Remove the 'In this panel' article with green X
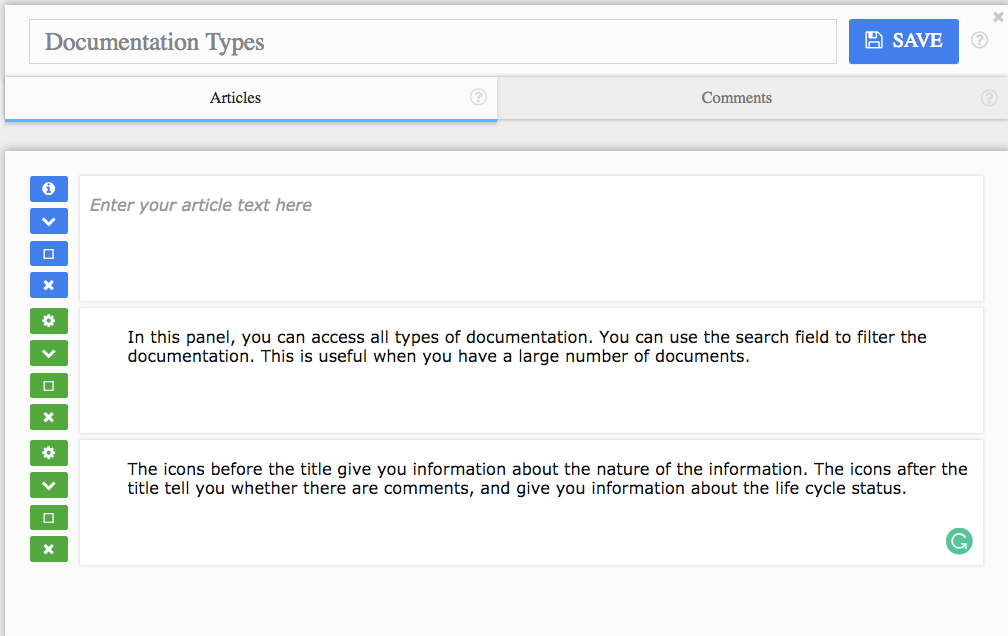Image resolution: width=1008 pixels, height=636 pixels. click(x=49, y=417)
